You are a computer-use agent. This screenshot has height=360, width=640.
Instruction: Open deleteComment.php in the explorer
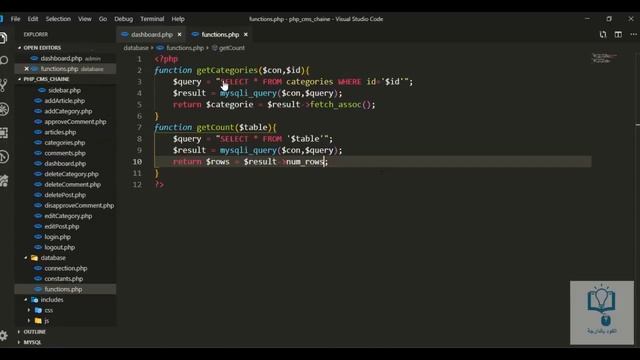click(x=72, y=184)
